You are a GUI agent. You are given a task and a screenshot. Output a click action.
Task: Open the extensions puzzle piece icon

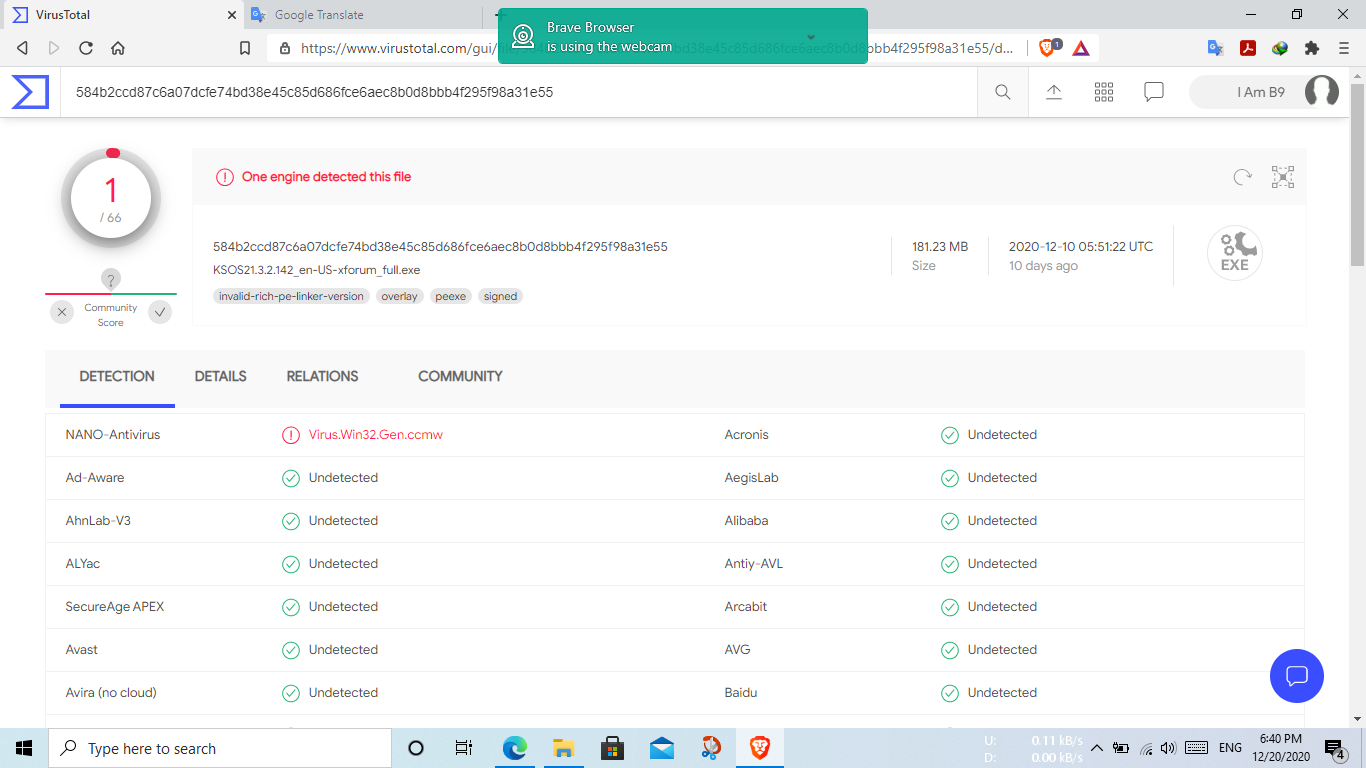click(1312, 48)
